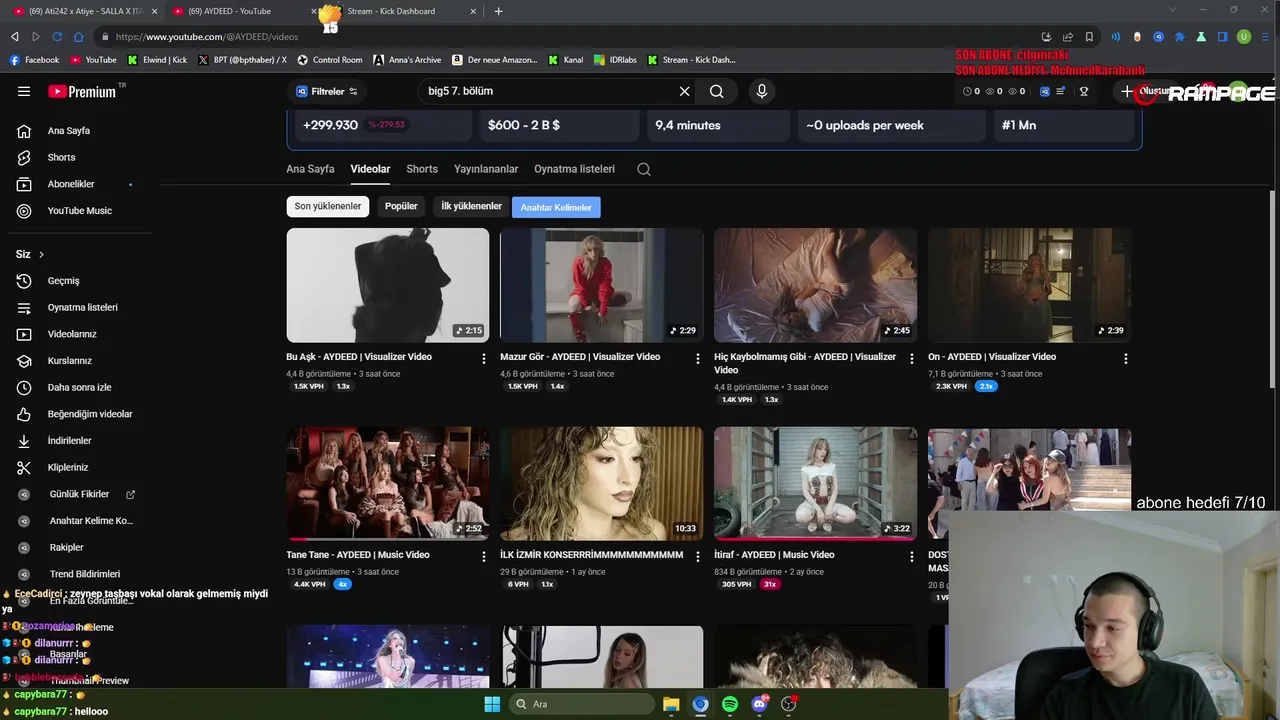Open Kurslarınız in the sidebar

[69, 361]
